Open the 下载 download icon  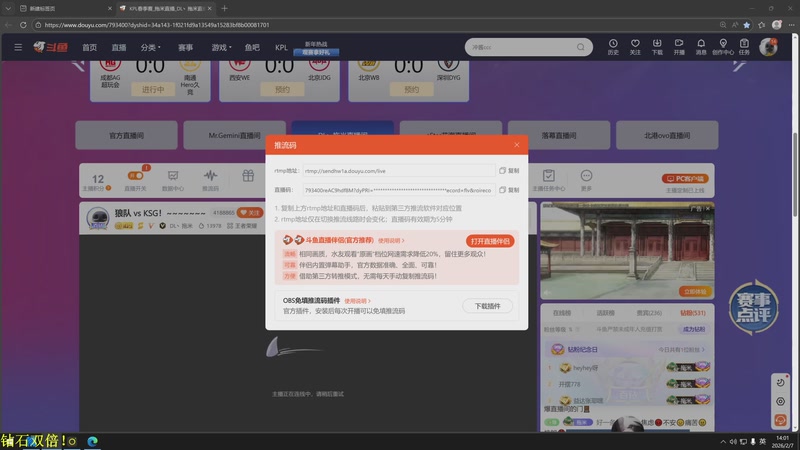click(x=657, y=47)
